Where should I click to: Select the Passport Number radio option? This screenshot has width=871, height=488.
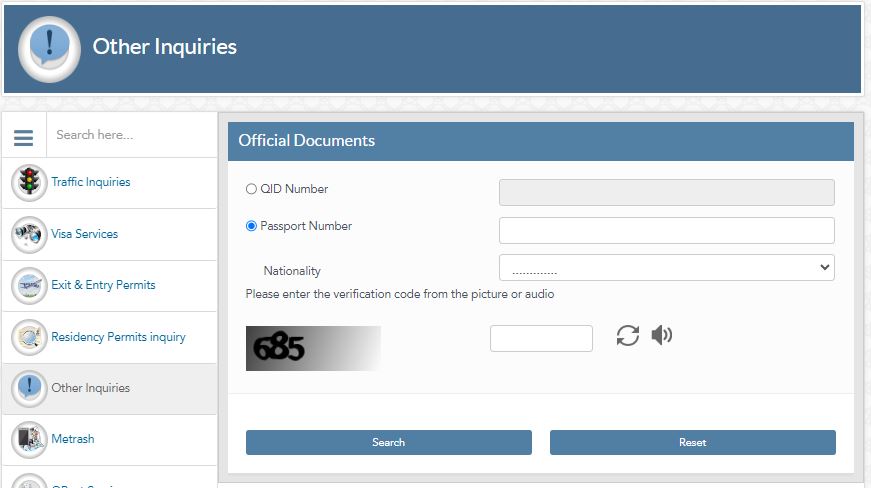point(251,226)
